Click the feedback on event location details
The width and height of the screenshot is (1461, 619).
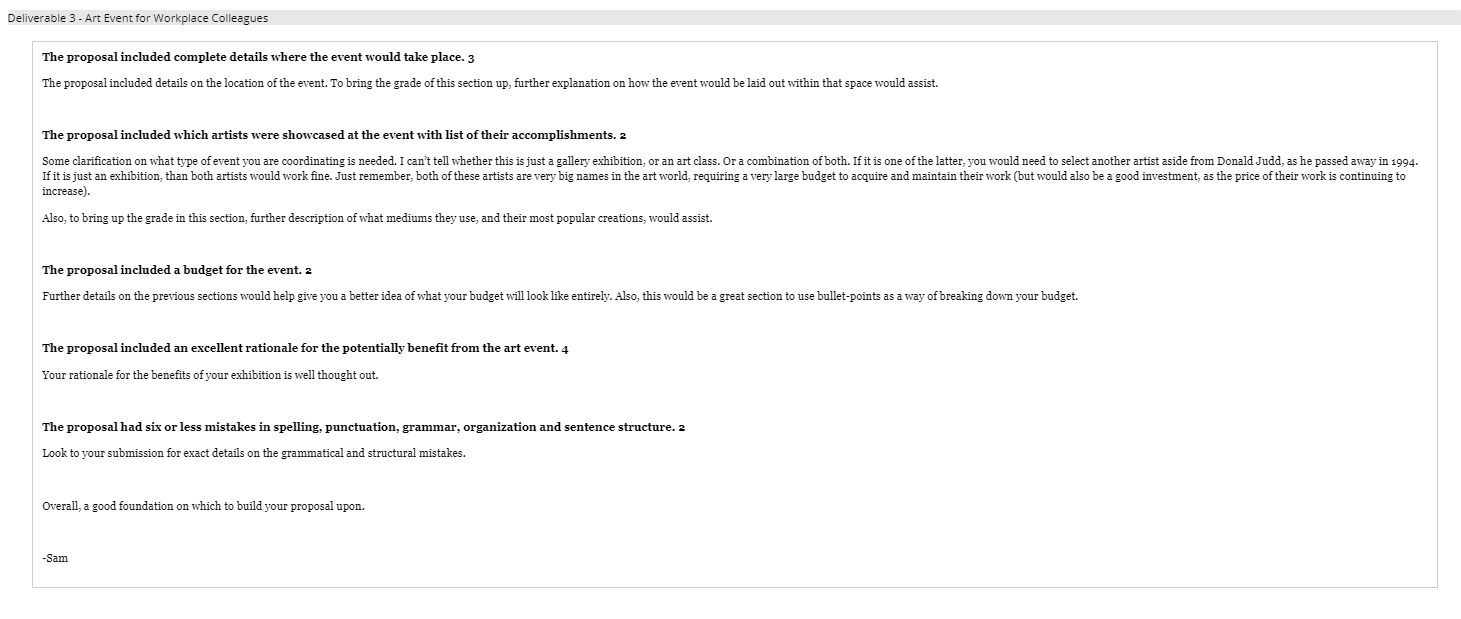[490, 83]
